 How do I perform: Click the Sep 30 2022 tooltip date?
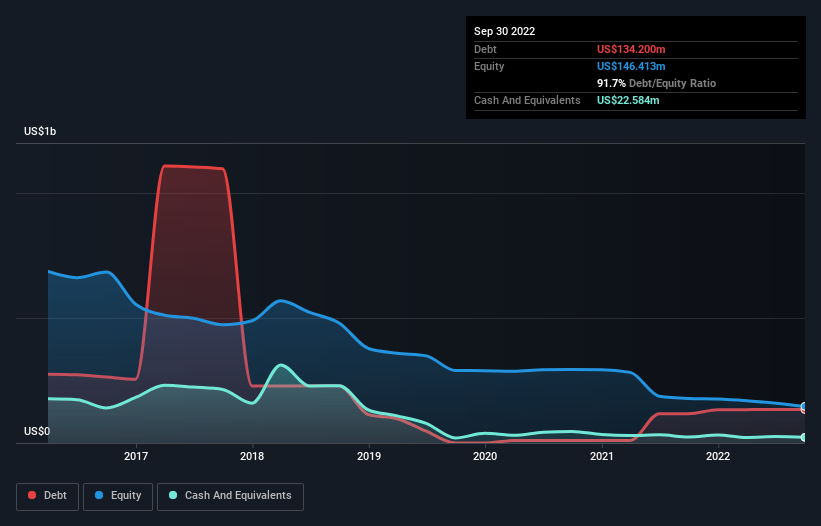(x=504, y=31)
